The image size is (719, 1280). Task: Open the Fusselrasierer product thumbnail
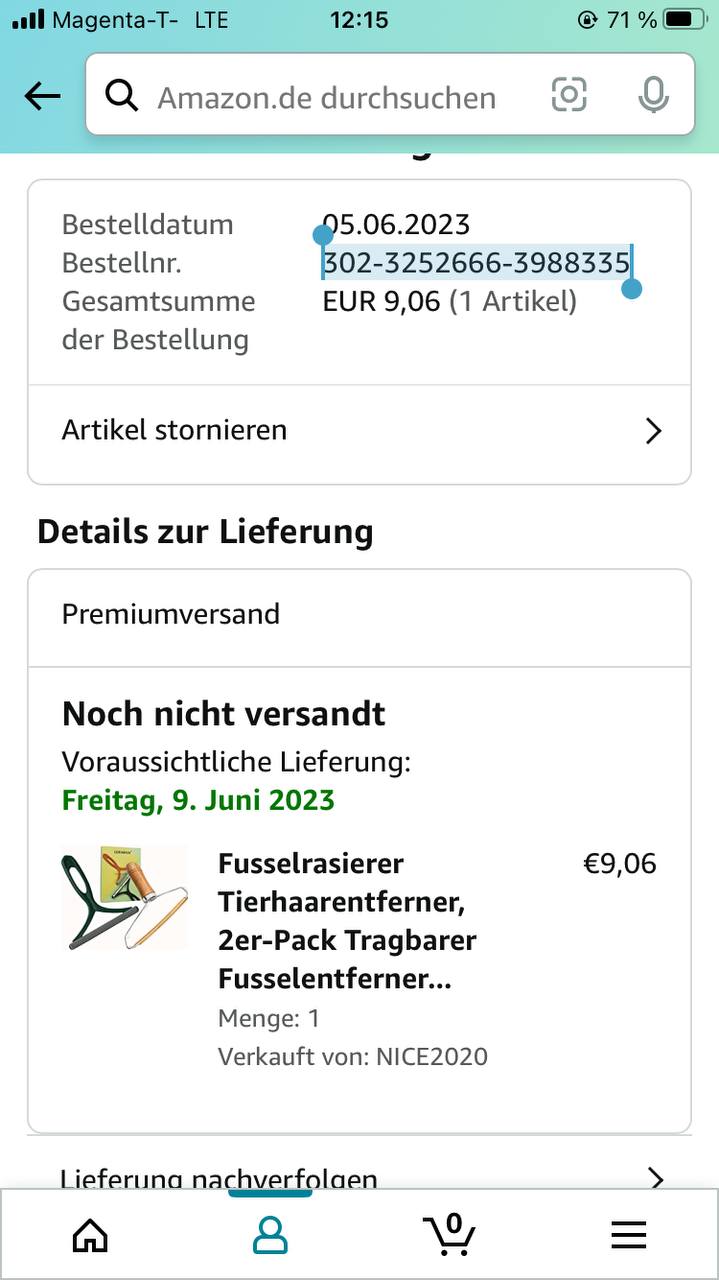tap(124, 898)
